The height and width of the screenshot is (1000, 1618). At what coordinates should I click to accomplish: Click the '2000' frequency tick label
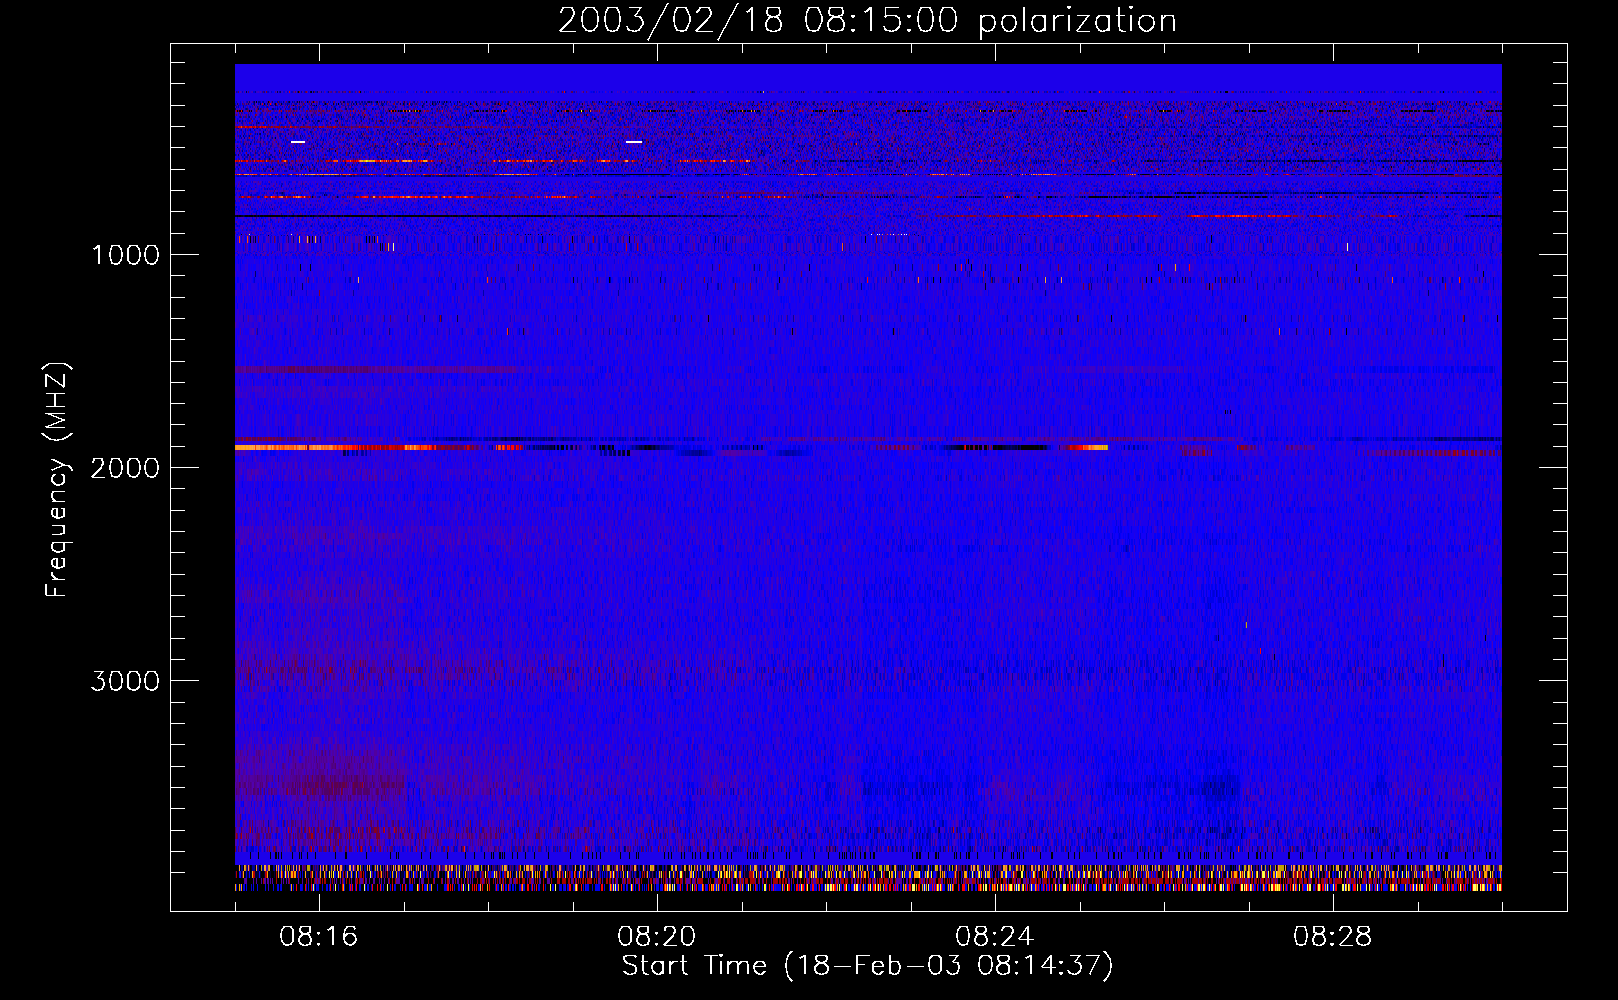pyautogui.click(x=125, y=468)
